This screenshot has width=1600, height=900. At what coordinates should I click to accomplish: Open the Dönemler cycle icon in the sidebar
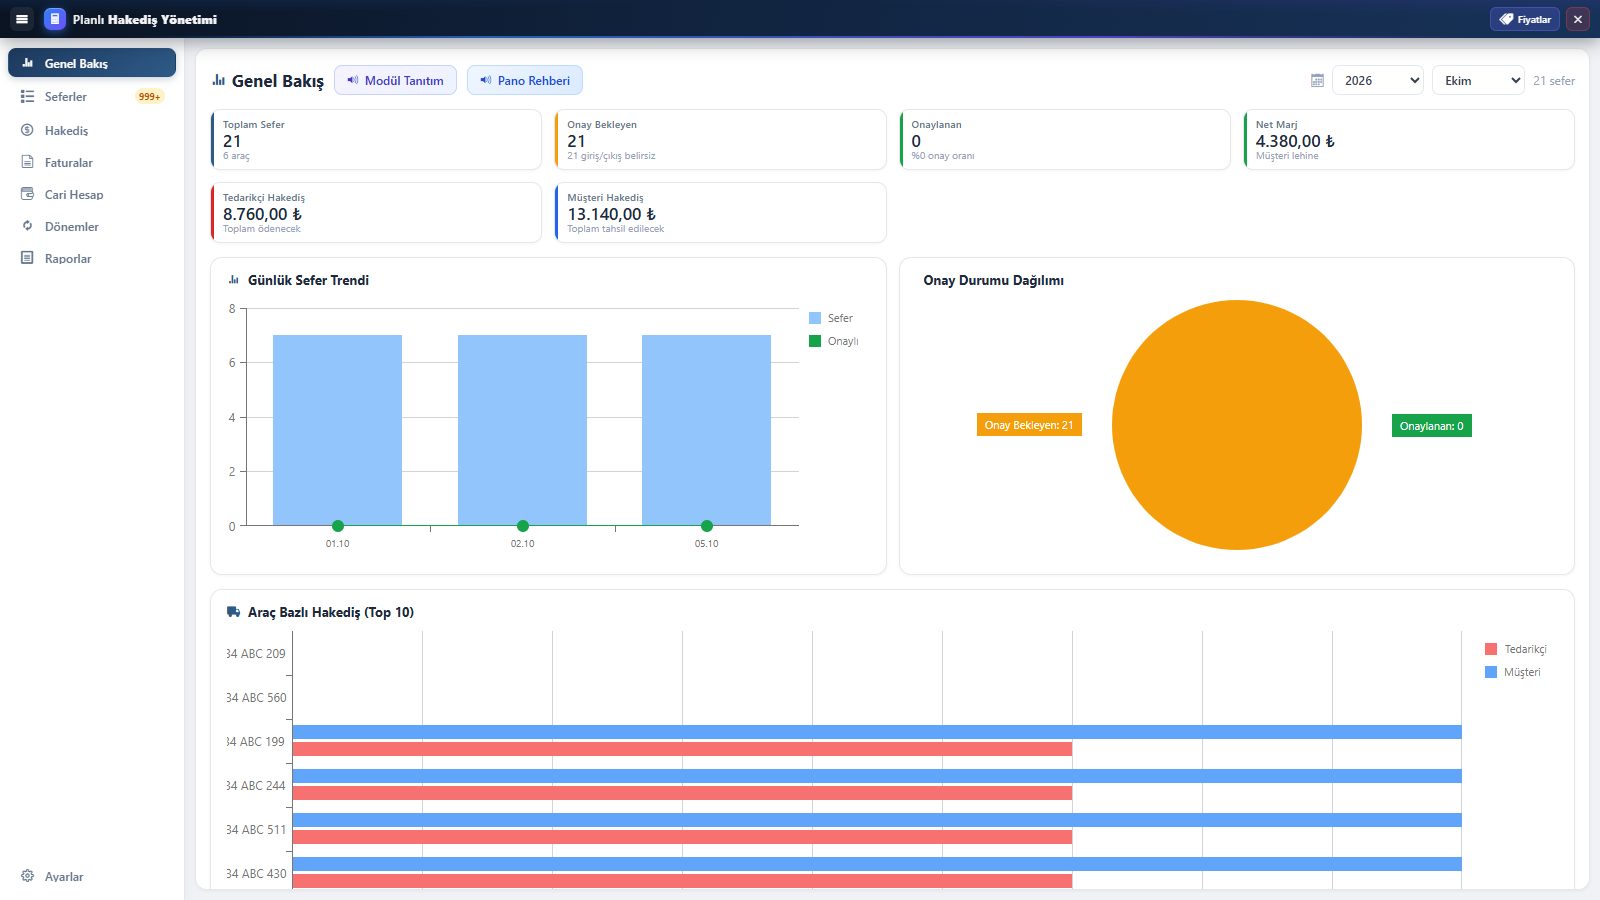pos(27,227)
